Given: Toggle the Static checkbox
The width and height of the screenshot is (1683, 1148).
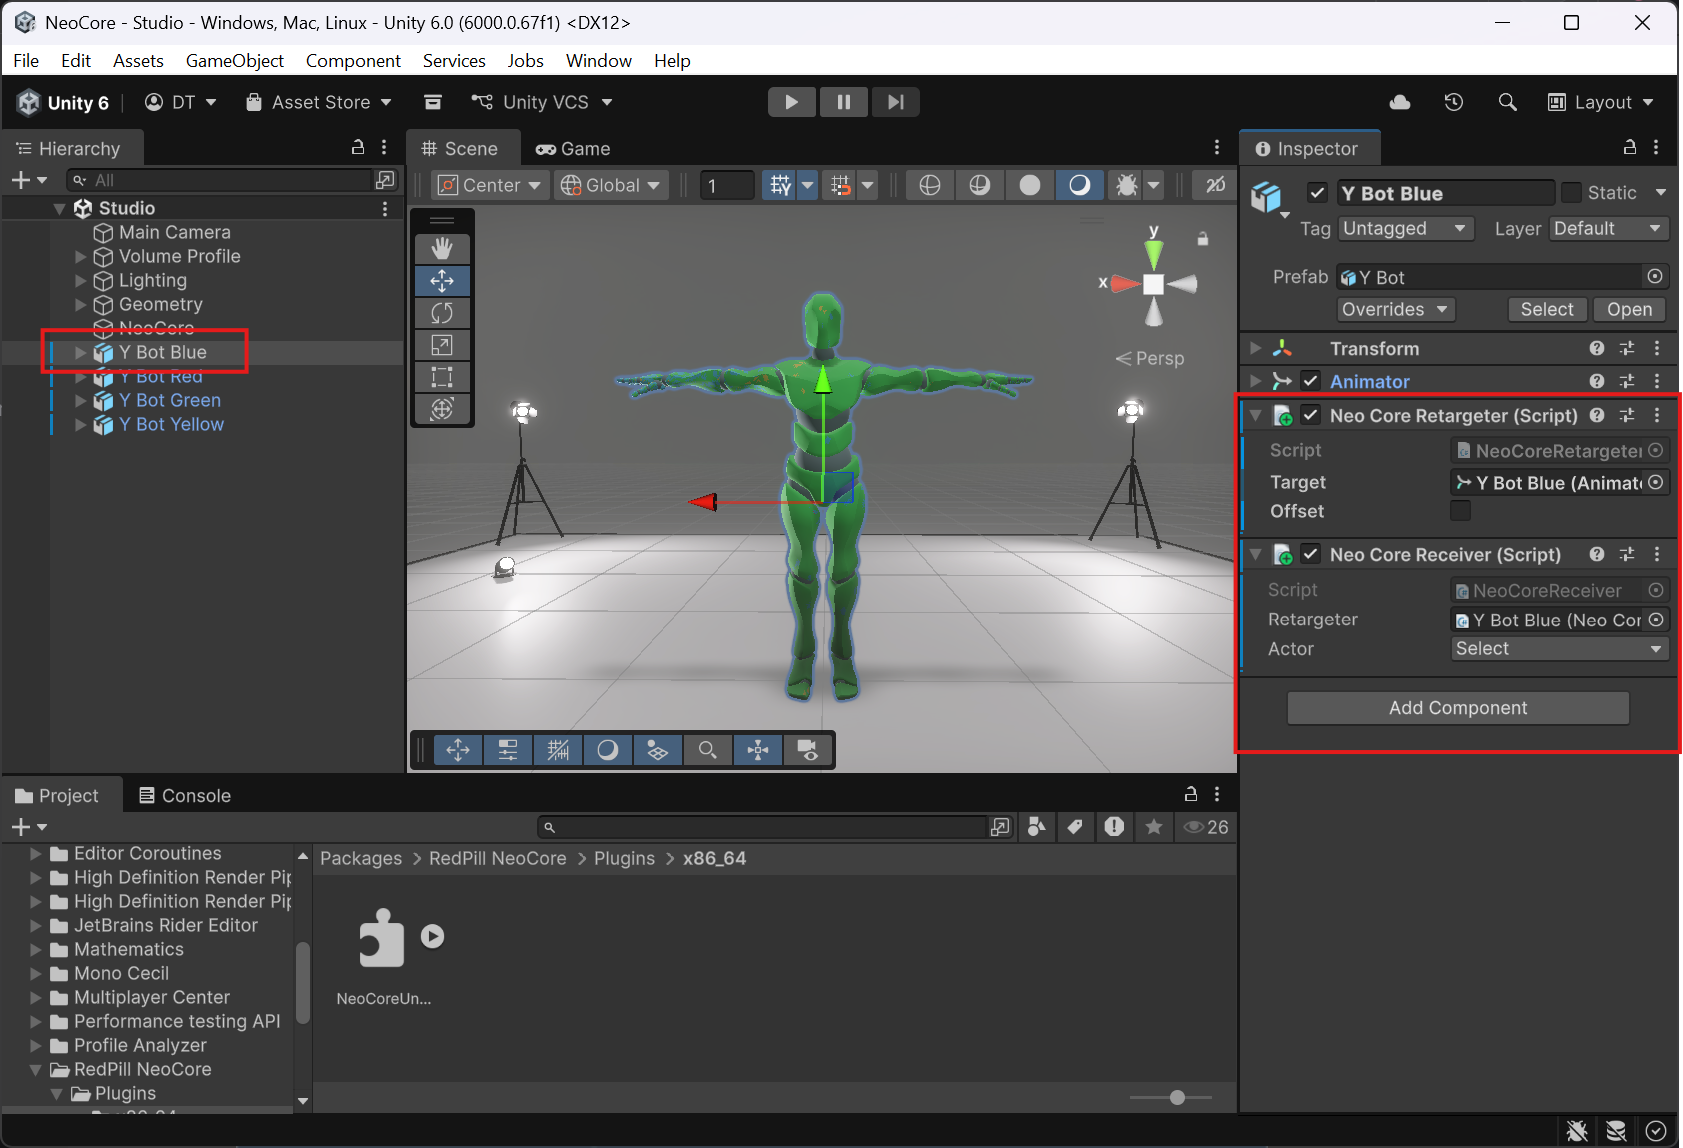Looking at the screenshot, I should point(1571,193).
